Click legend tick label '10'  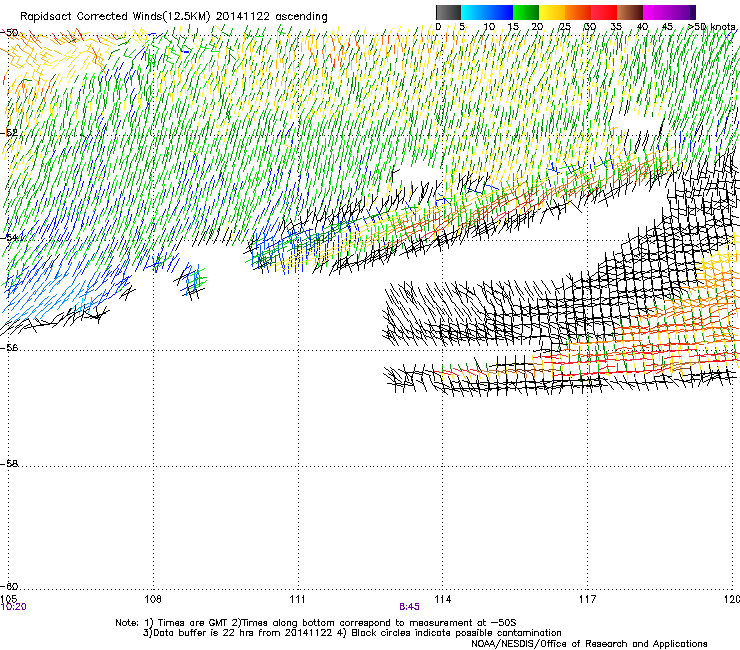click(x=489, y=26)
